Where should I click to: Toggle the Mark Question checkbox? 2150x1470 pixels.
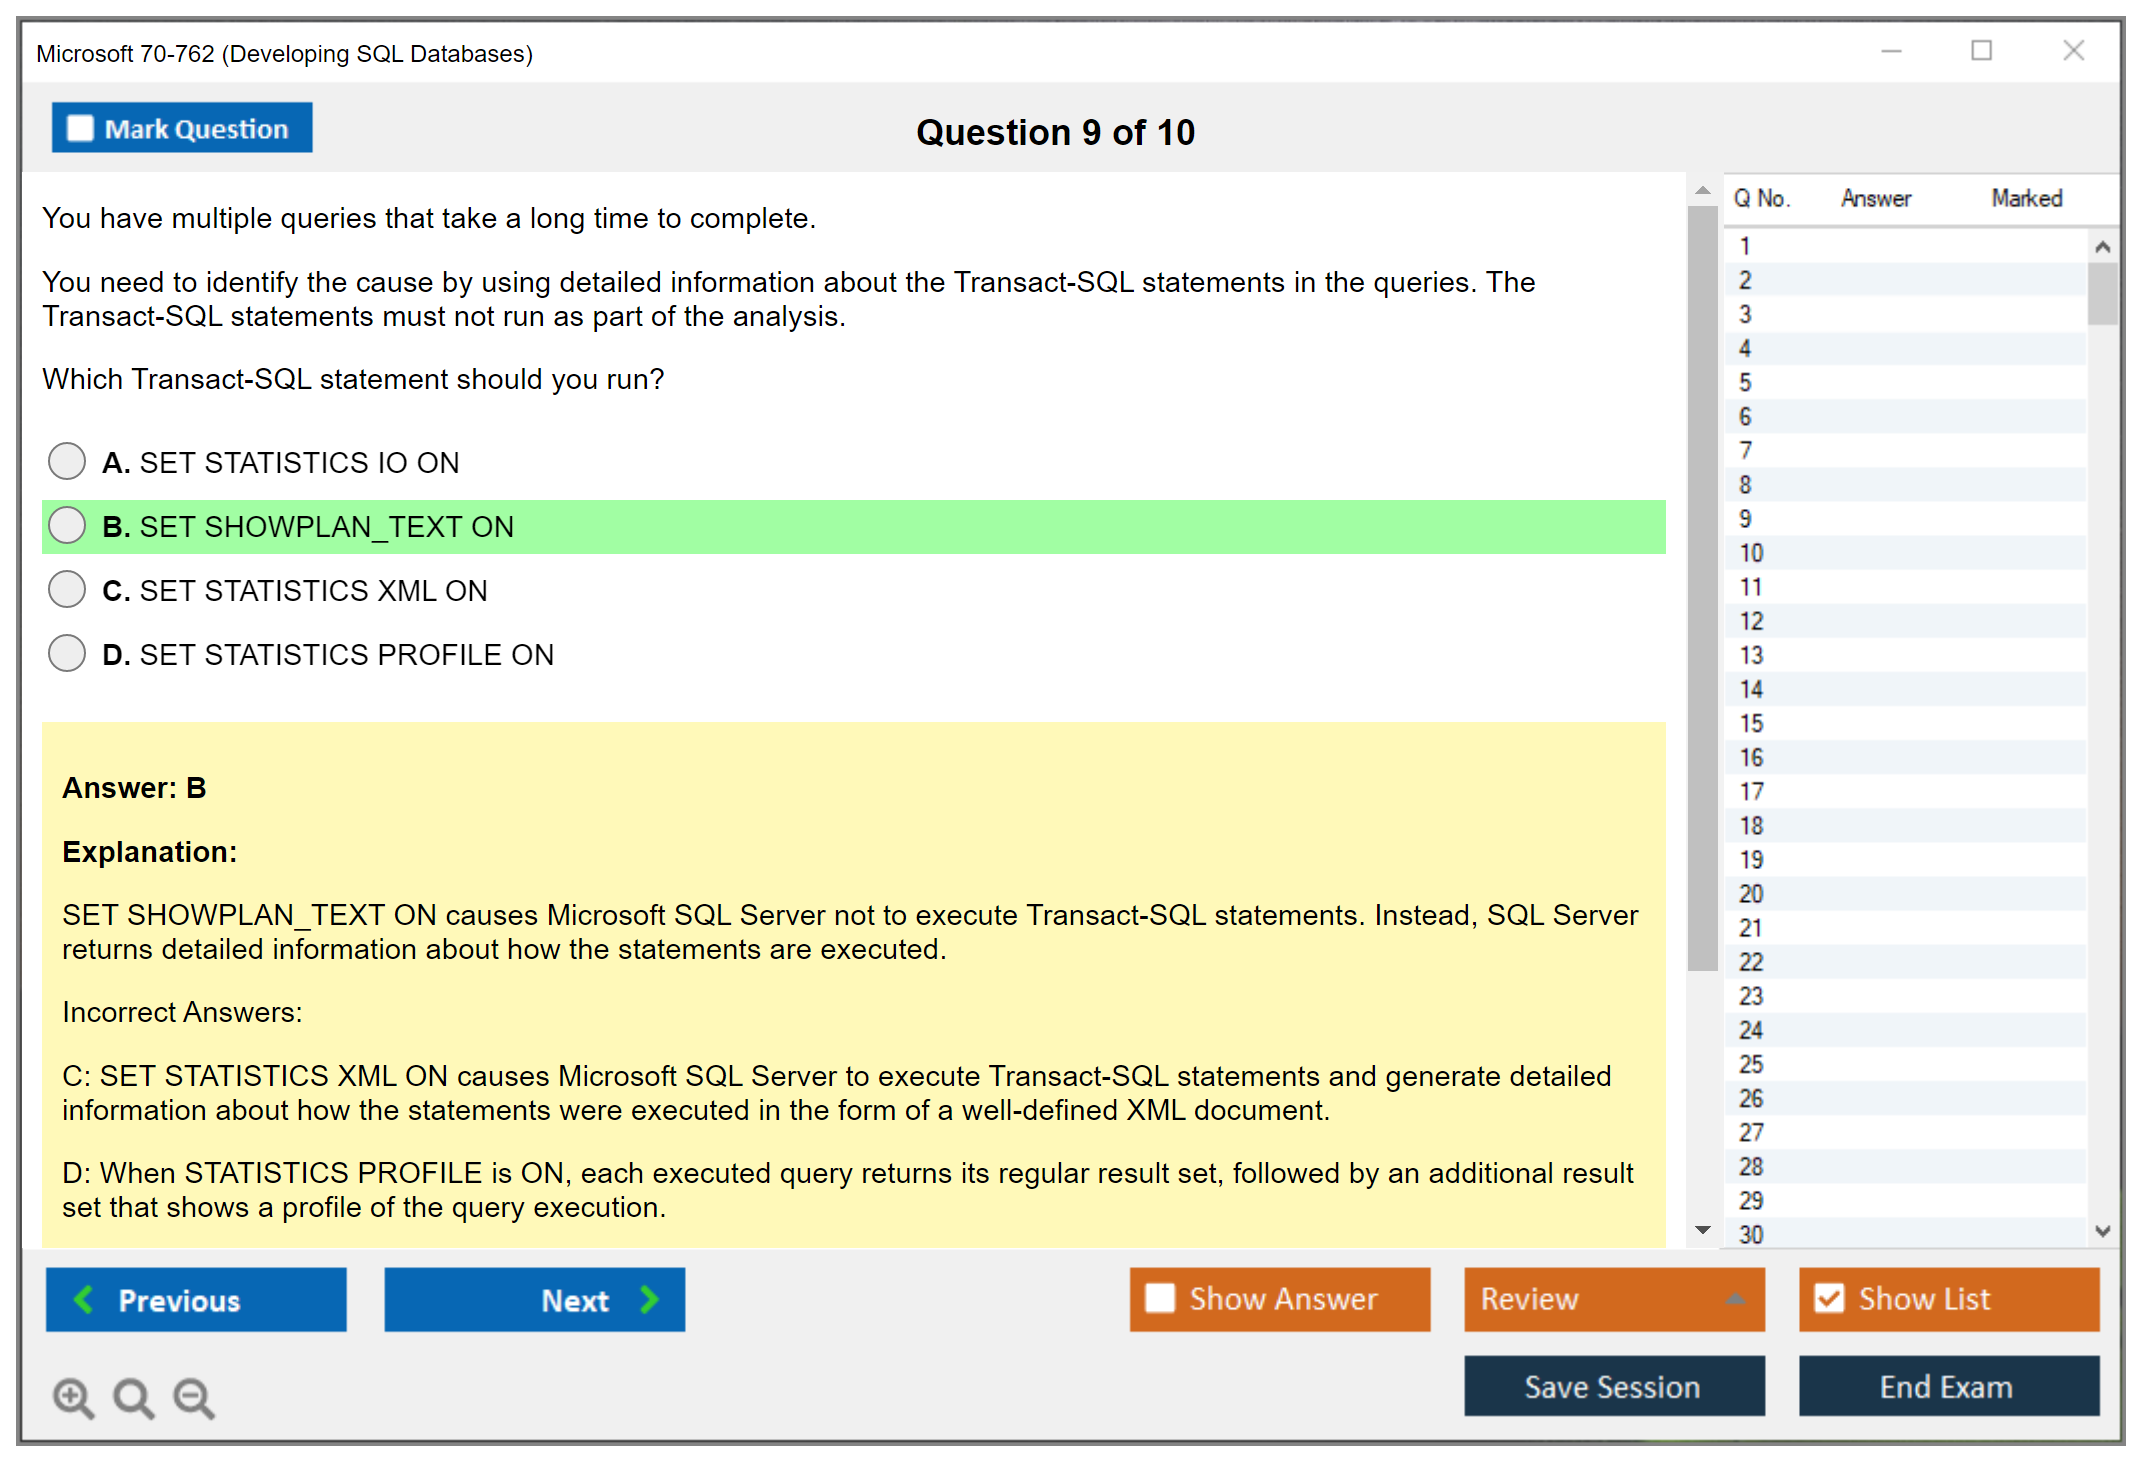pos(80,129)
